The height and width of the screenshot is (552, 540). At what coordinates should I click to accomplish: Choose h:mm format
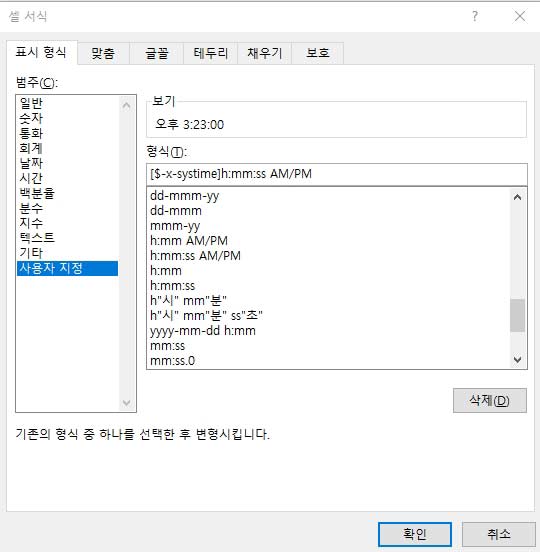click(328, 271)
